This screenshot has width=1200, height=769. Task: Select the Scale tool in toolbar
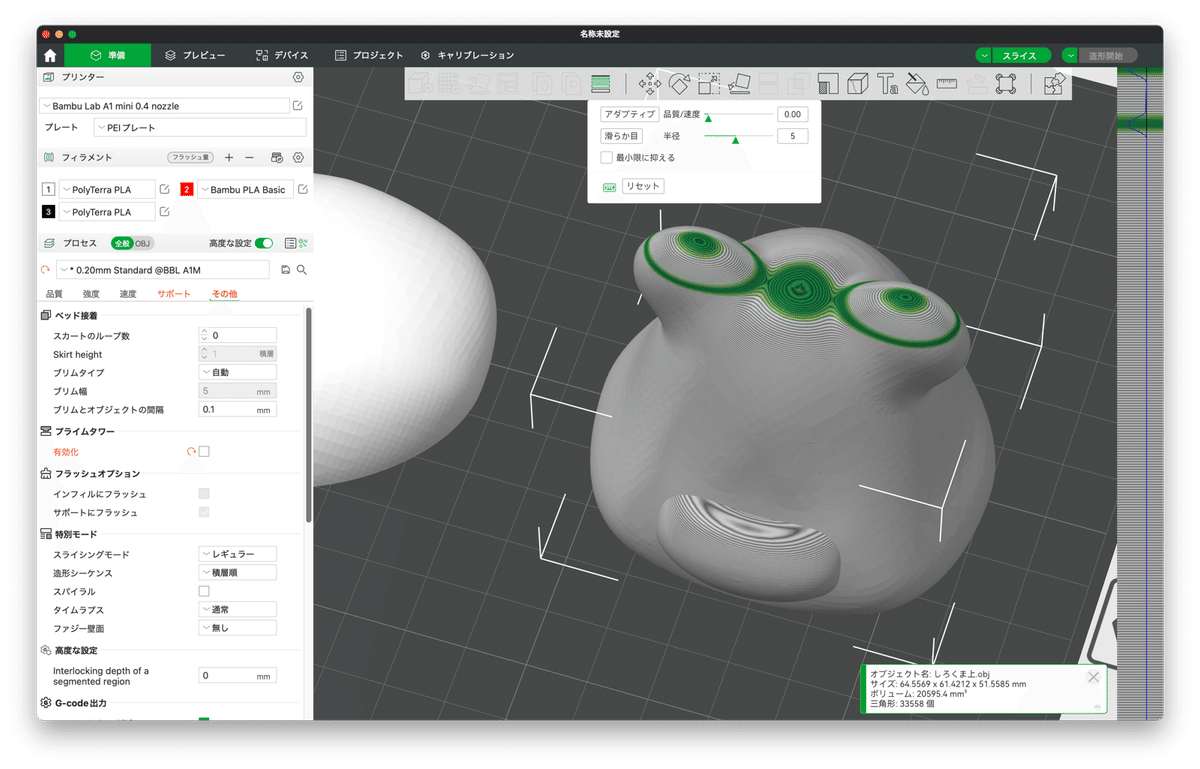[x=709, y=84]
